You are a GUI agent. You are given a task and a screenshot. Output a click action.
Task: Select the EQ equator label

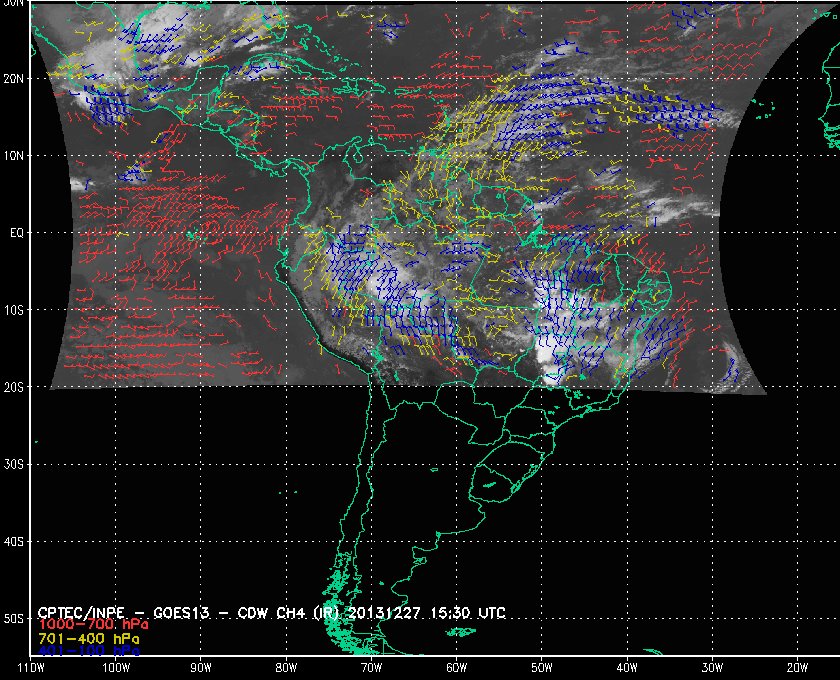[x=17, y=233]
